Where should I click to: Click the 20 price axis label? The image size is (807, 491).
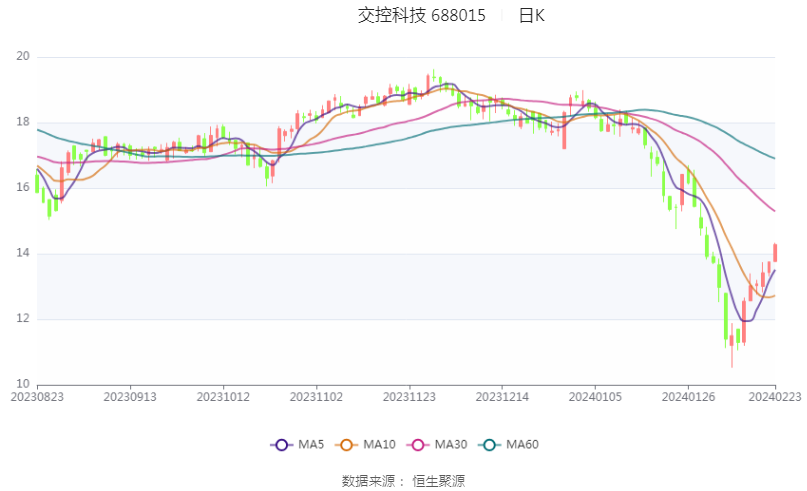[23, 56]
